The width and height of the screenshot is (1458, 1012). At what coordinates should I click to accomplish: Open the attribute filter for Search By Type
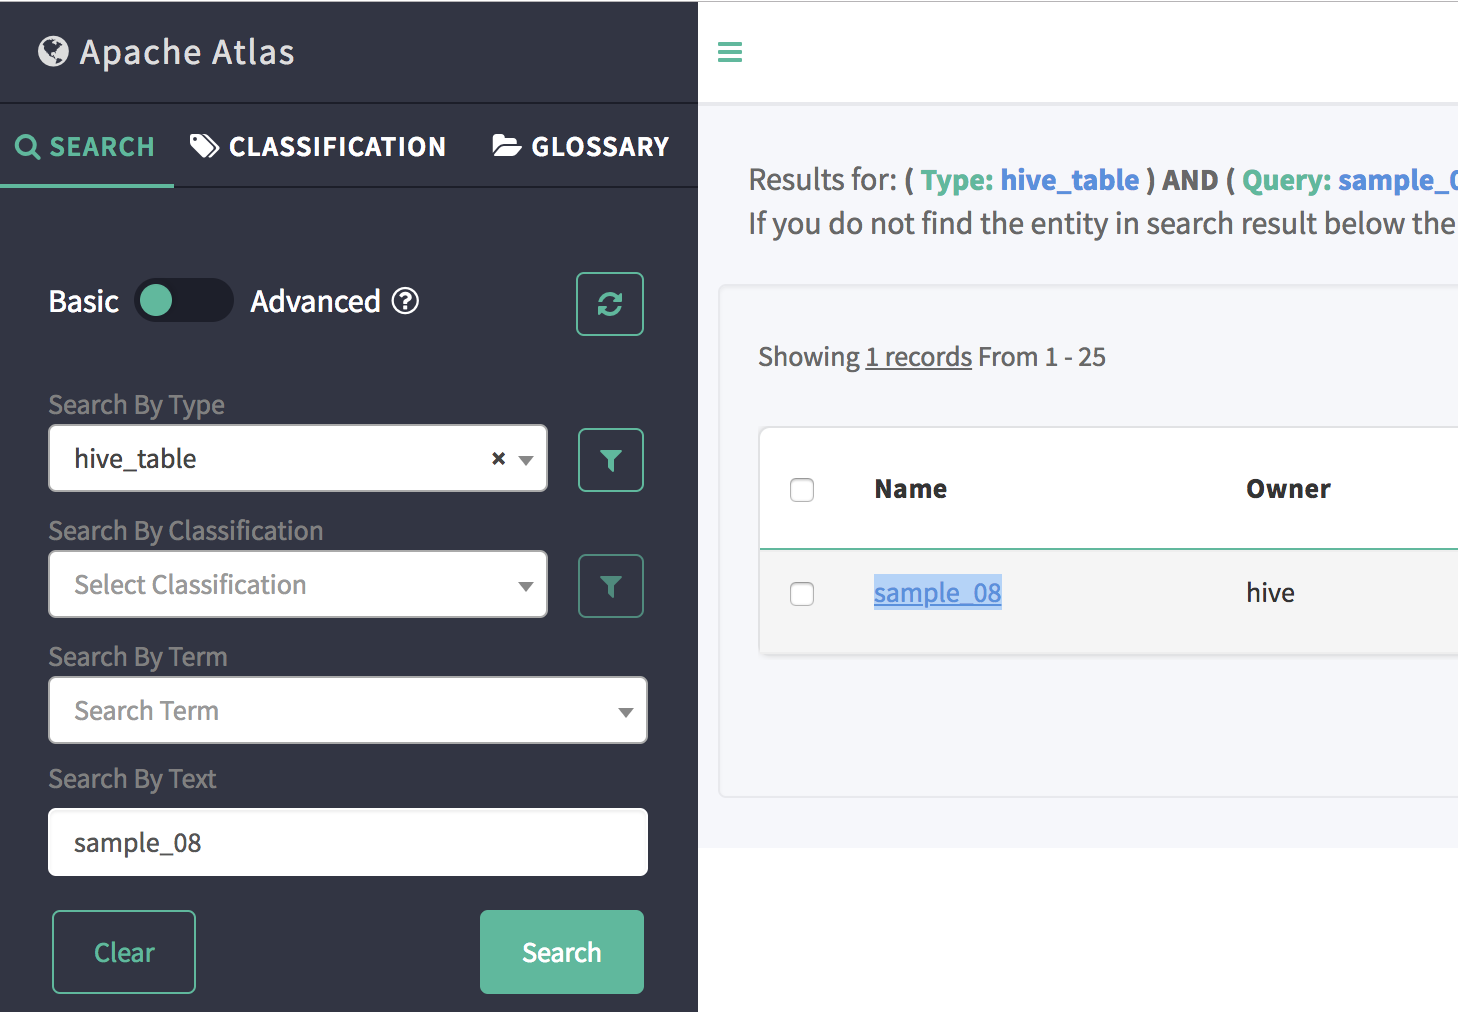pos(610,460)
